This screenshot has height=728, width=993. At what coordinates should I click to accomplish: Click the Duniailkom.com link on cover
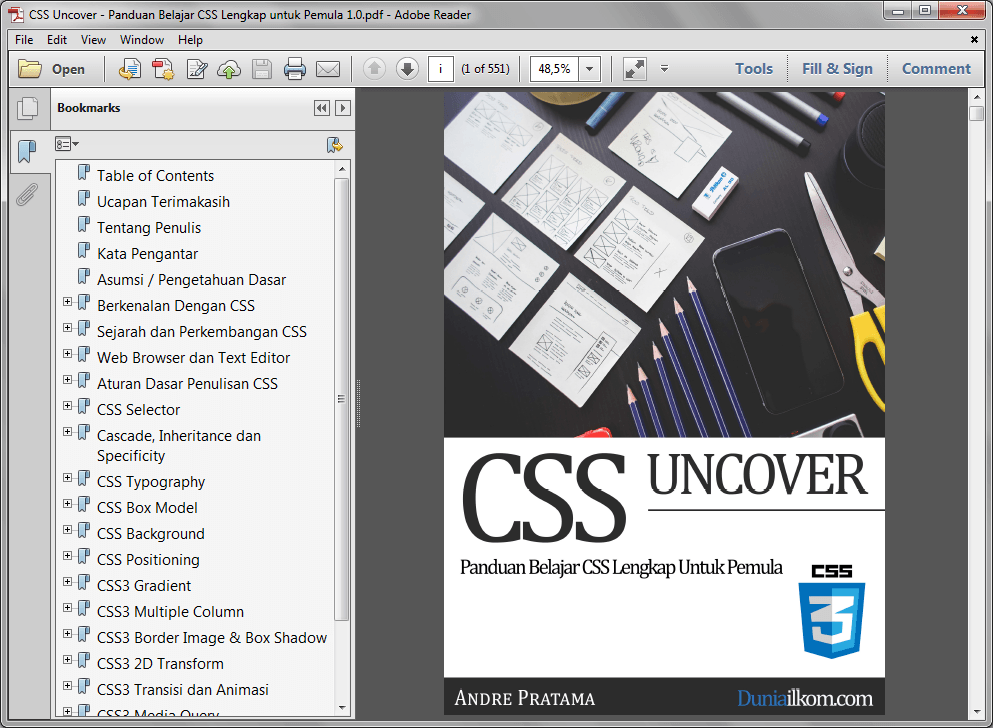pos(805,698)
